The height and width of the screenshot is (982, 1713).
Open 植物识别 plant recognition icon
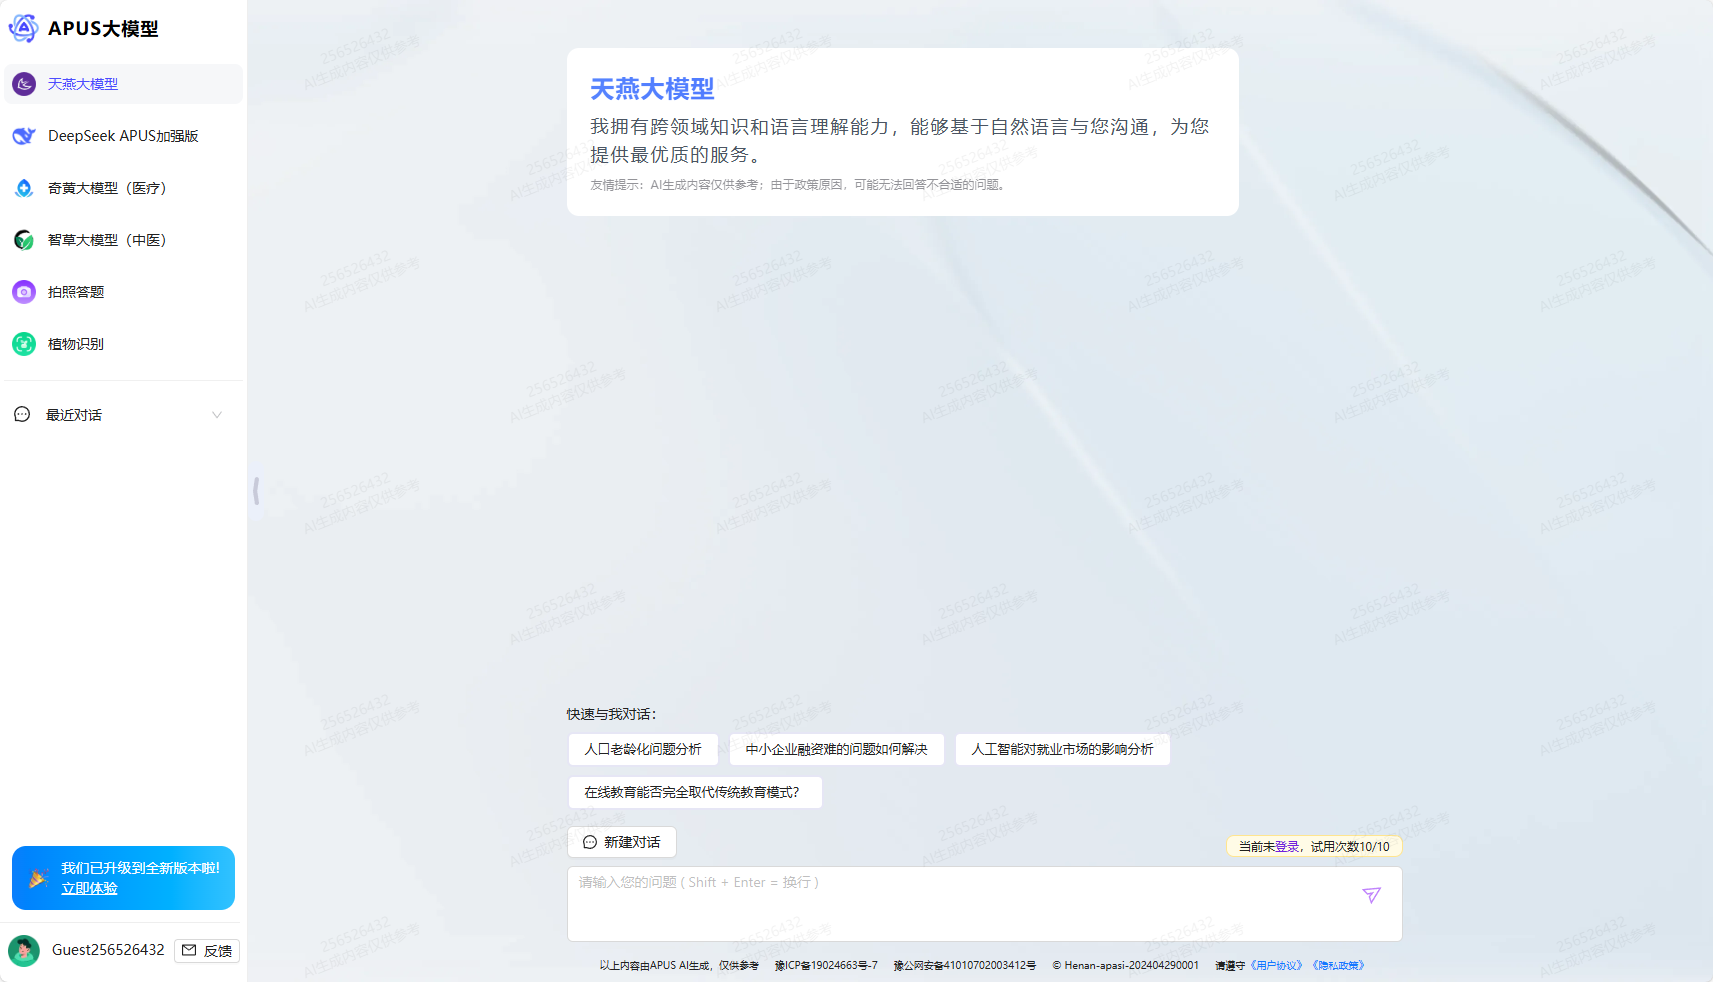click(x=24, y=344)
